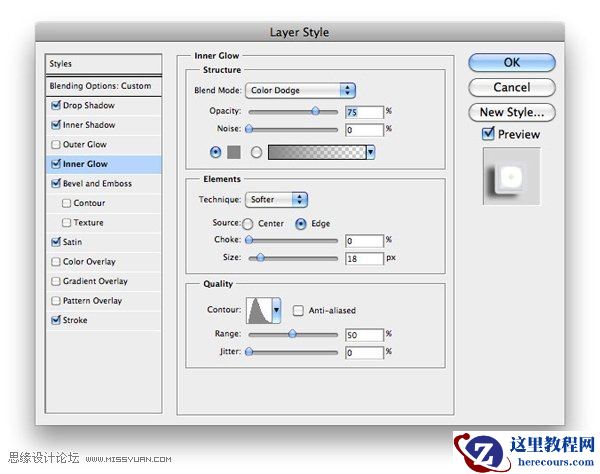Screen dimensions: 600x474
Task: Click the Range value field
Action: pos(364,335)
